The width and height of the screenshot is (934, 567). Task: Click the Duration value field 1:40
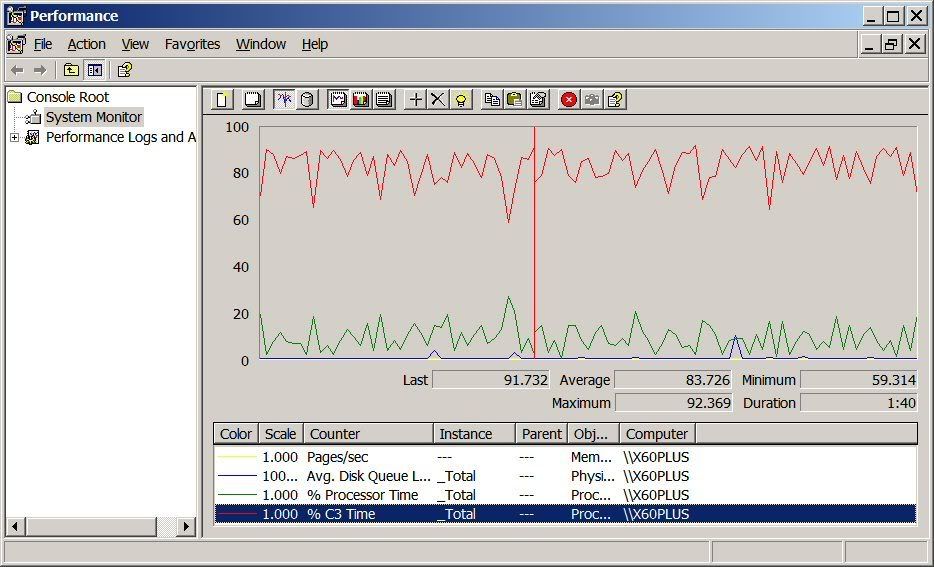(858, 403)
